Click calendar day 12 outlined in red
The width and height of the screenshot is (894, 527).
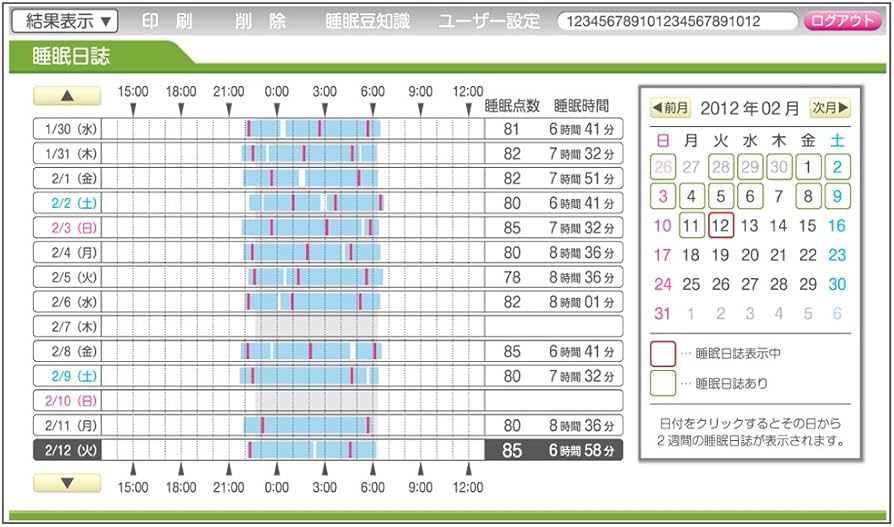[721, 225]
